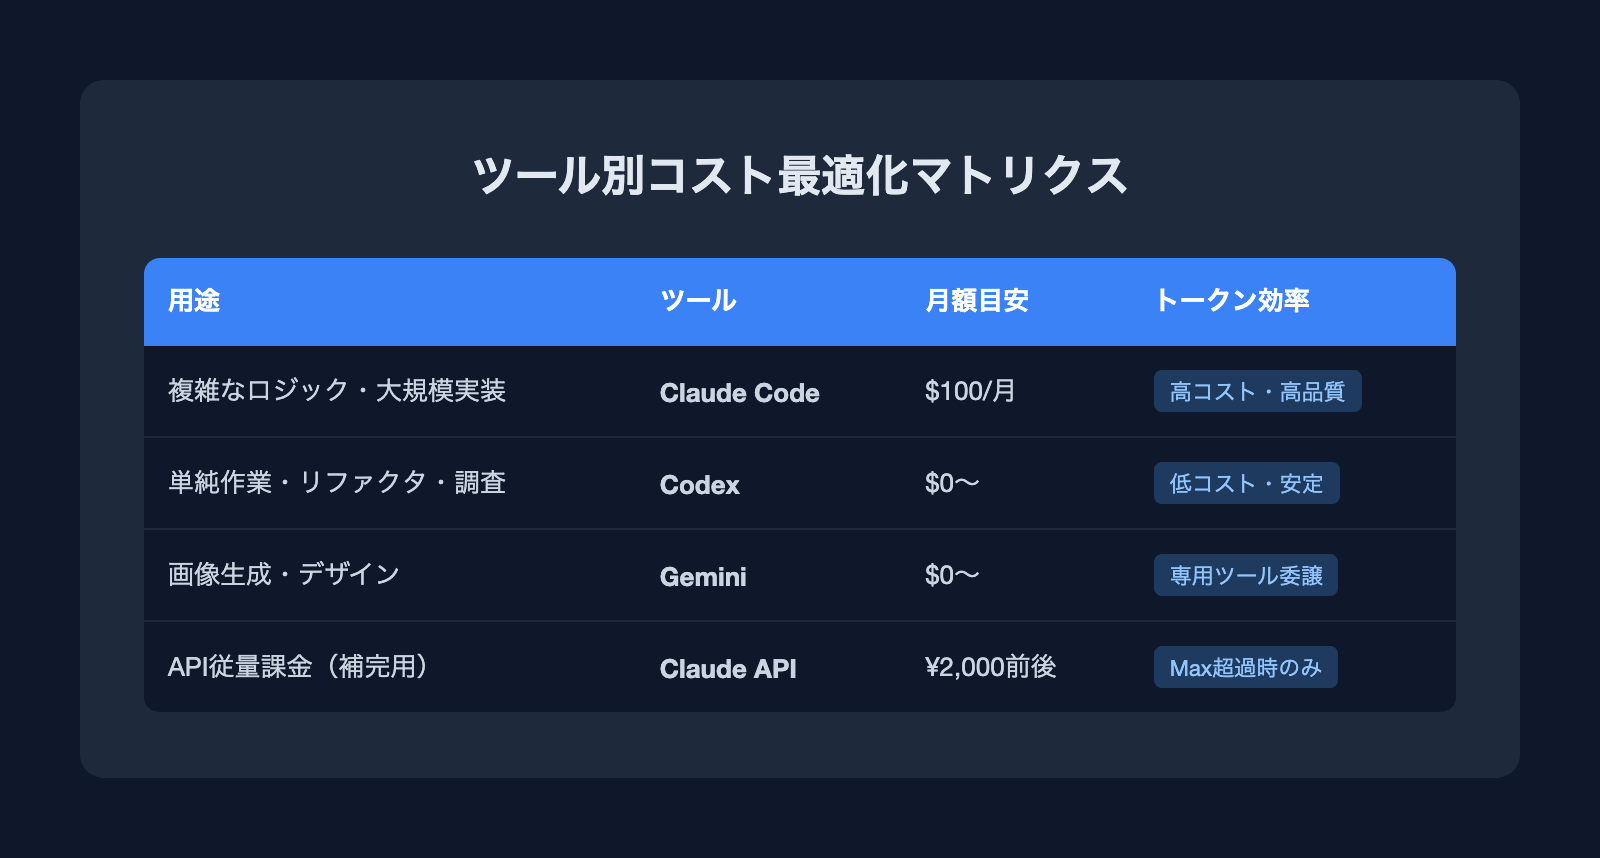Select the 画像生成・デザイン cell

pyautogui.click(x=284, y=575)
